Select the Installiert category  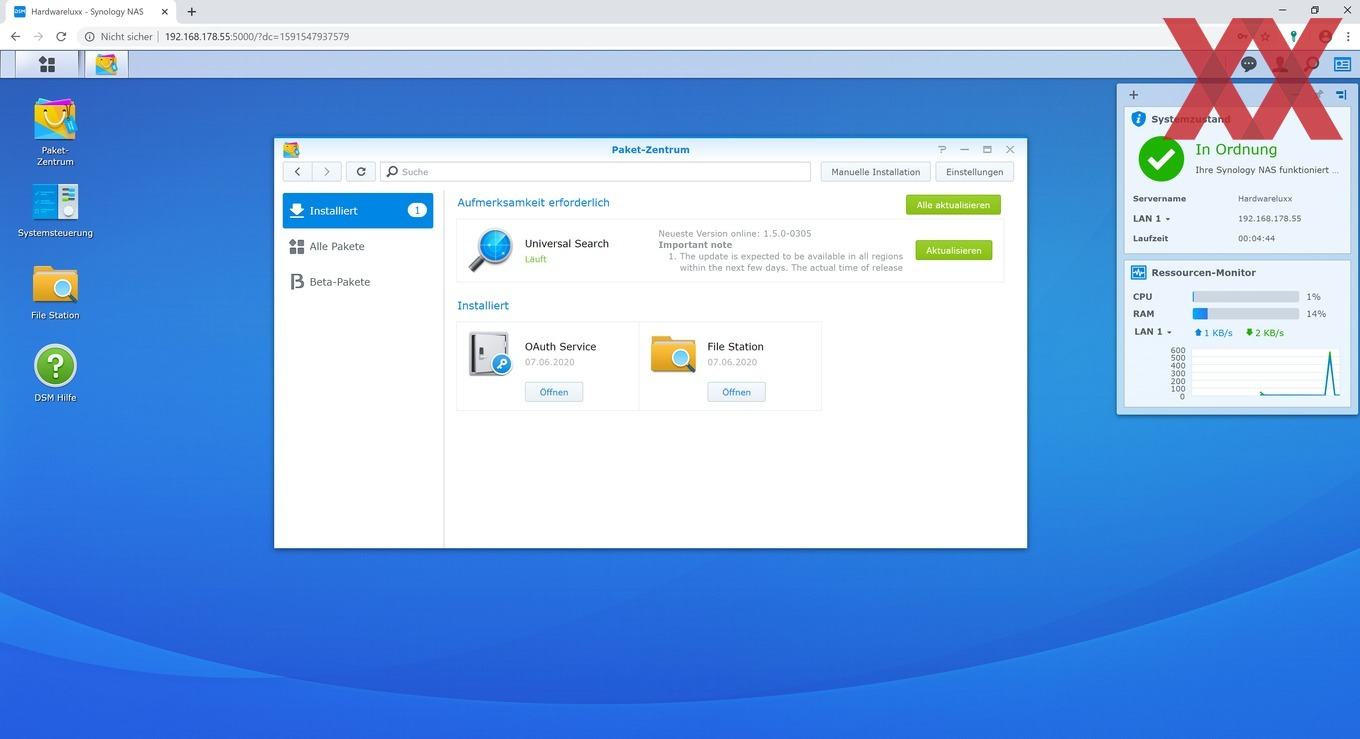358,211
